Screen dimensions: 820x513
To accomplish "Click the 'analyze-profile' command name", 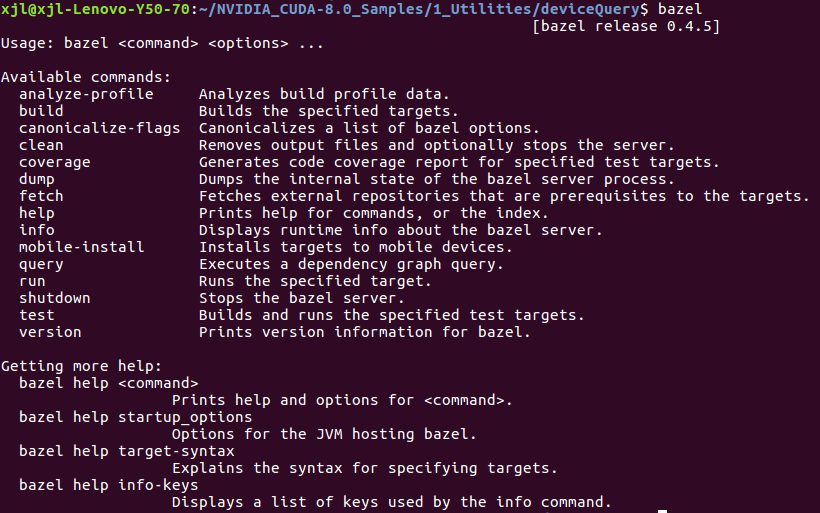I will 86,94.
